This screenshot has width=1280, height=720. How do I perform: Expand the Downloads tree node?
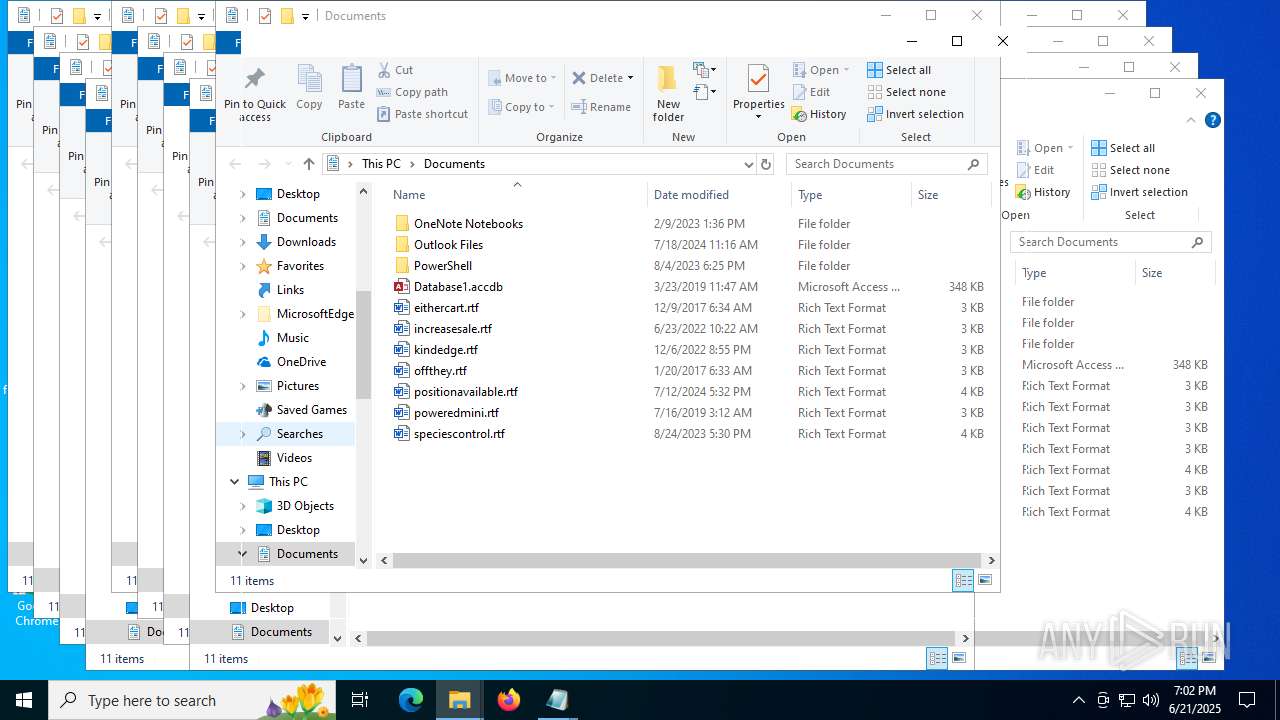pos(243,242)
